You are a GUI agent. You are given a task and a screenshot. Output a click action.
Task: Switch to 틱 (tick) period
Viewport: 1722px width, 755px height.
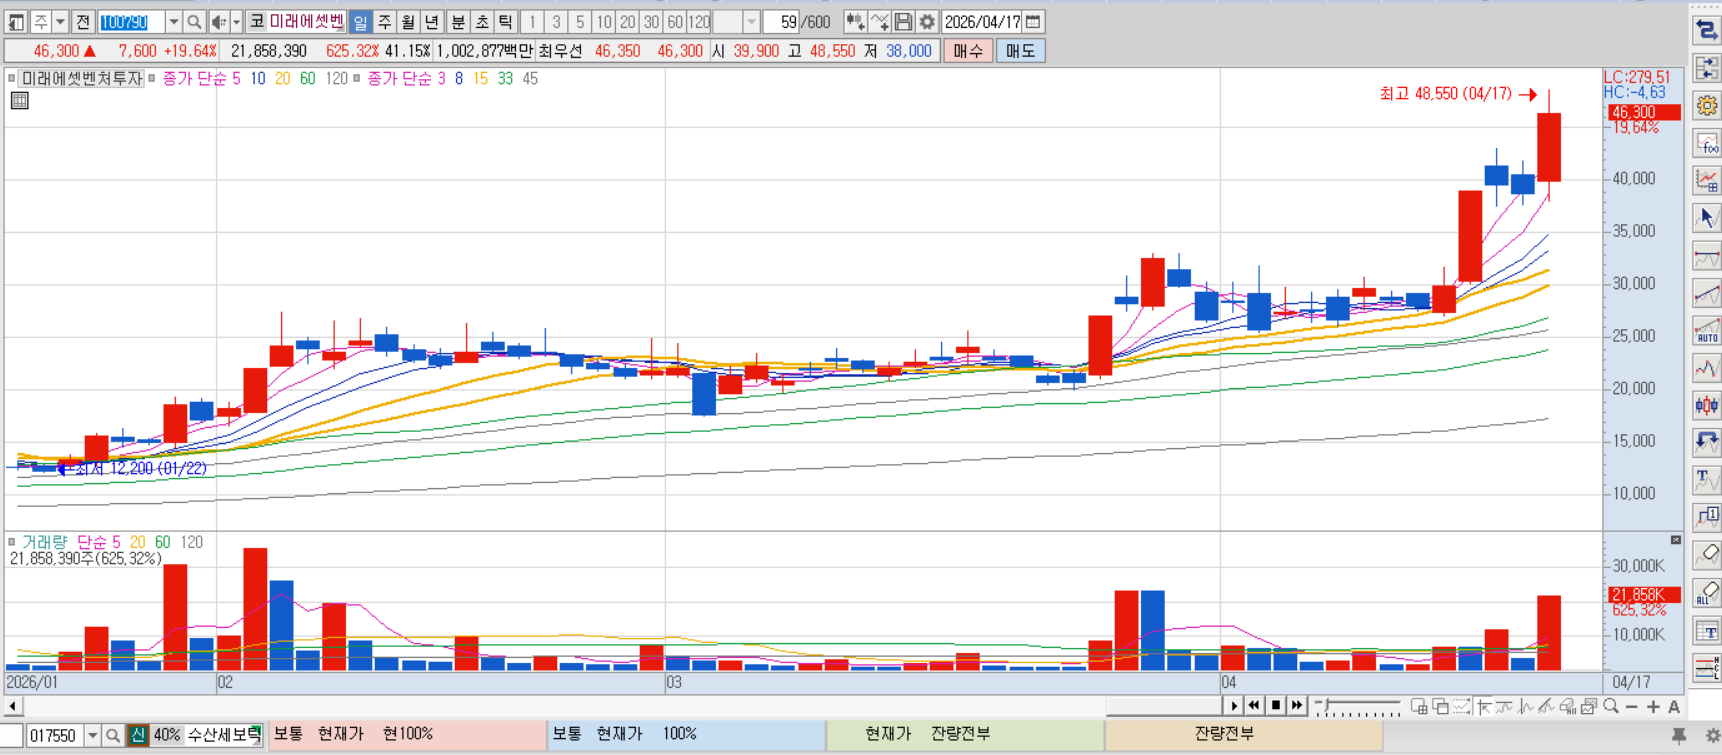pos(506,22)
